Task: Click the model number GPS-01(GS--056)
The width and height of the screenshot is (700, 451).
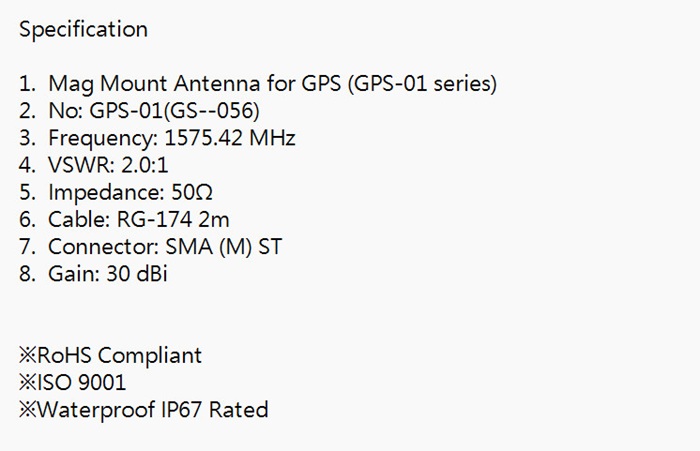Action: click(x=167, y=111)
